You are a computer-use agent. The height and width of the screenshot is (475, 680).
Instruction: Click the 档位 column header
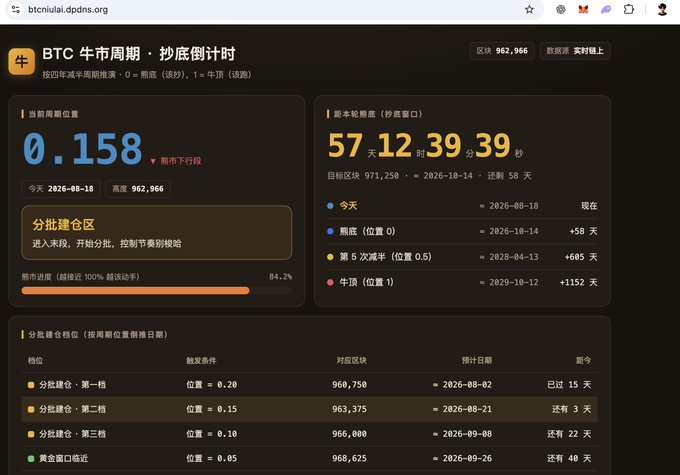click(x=35, y=360)
